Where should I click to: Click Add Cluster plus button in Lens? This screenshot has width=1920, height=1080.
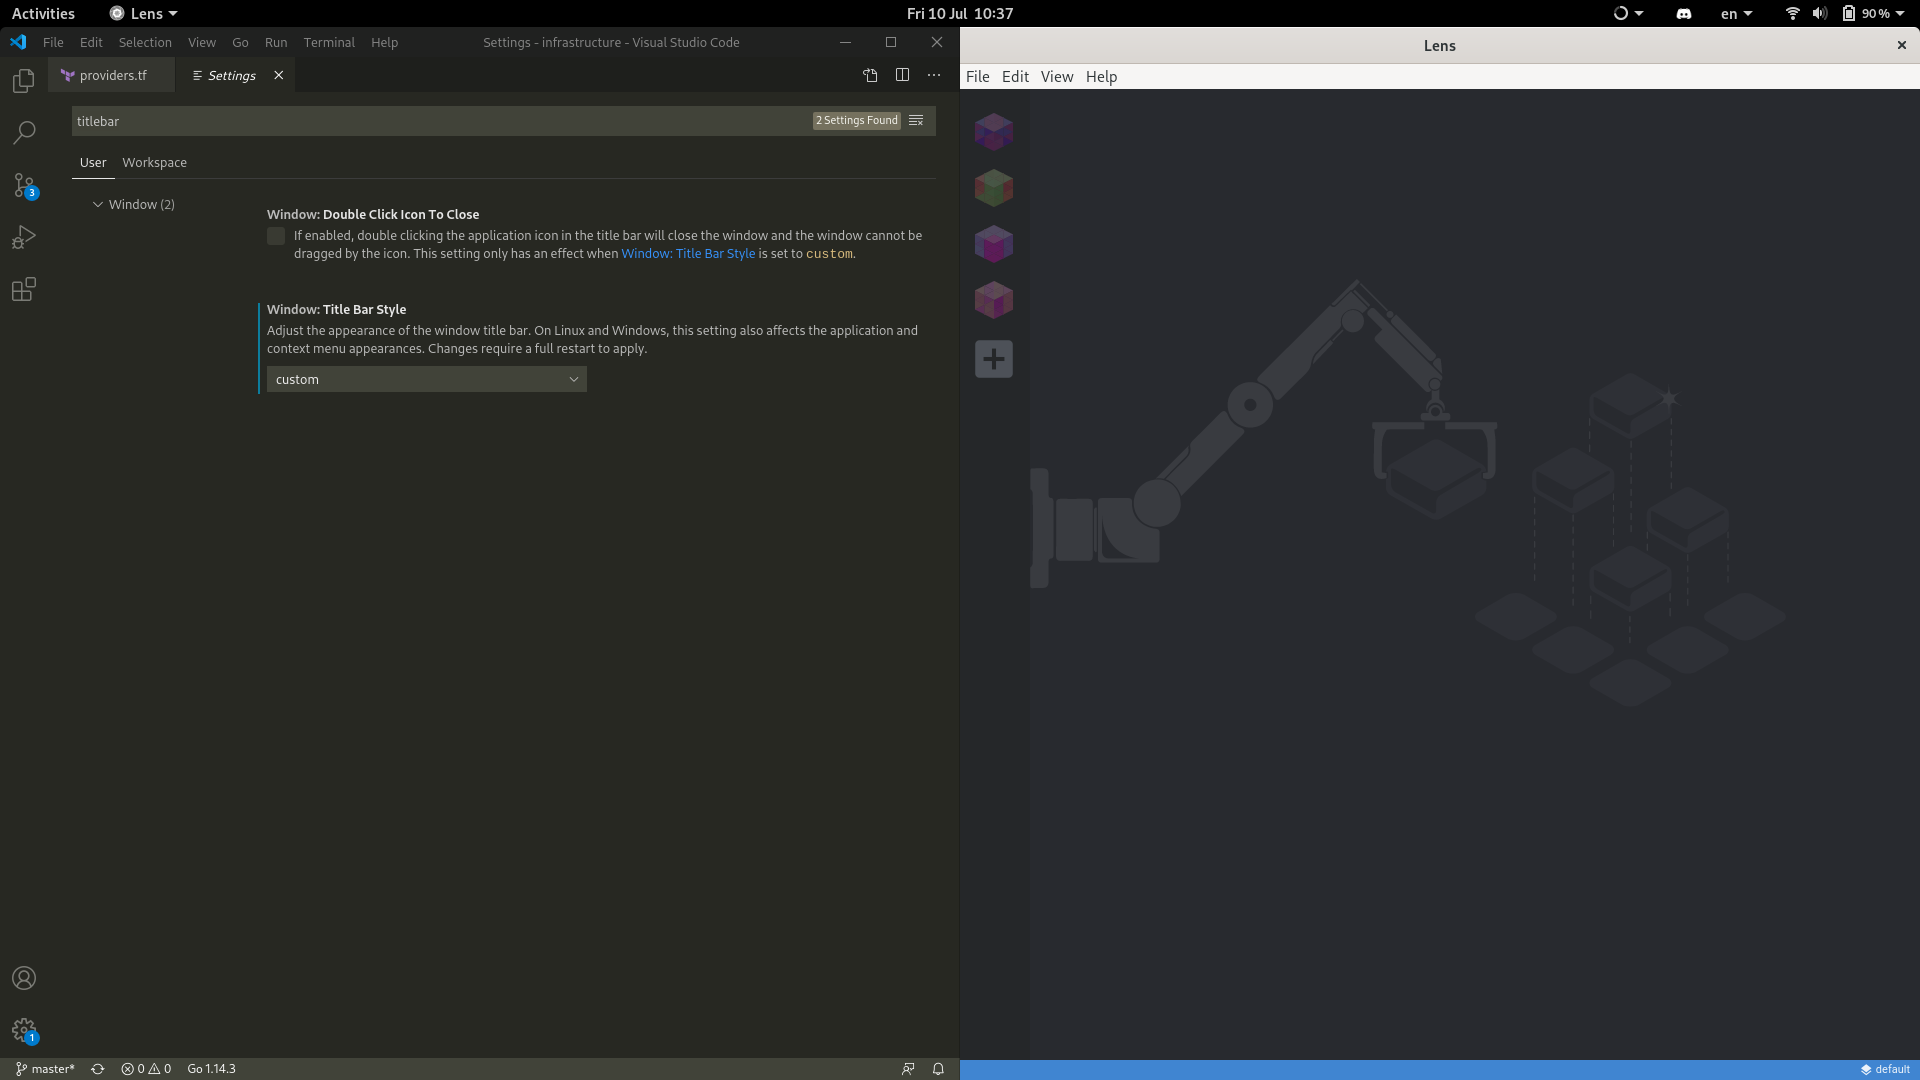tap(993, 358)
